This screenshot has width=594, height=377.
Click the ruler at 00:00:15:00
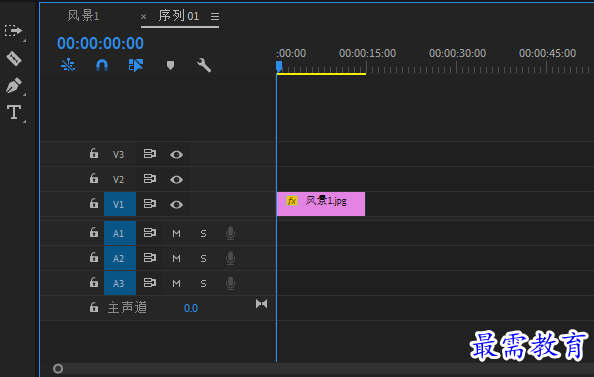click(367, 53)
